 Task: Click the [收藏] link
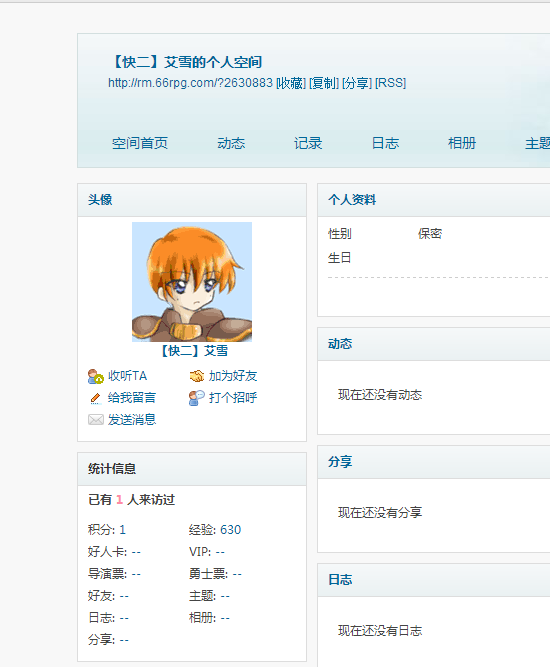pyautogui.click(x=291, y=83)
